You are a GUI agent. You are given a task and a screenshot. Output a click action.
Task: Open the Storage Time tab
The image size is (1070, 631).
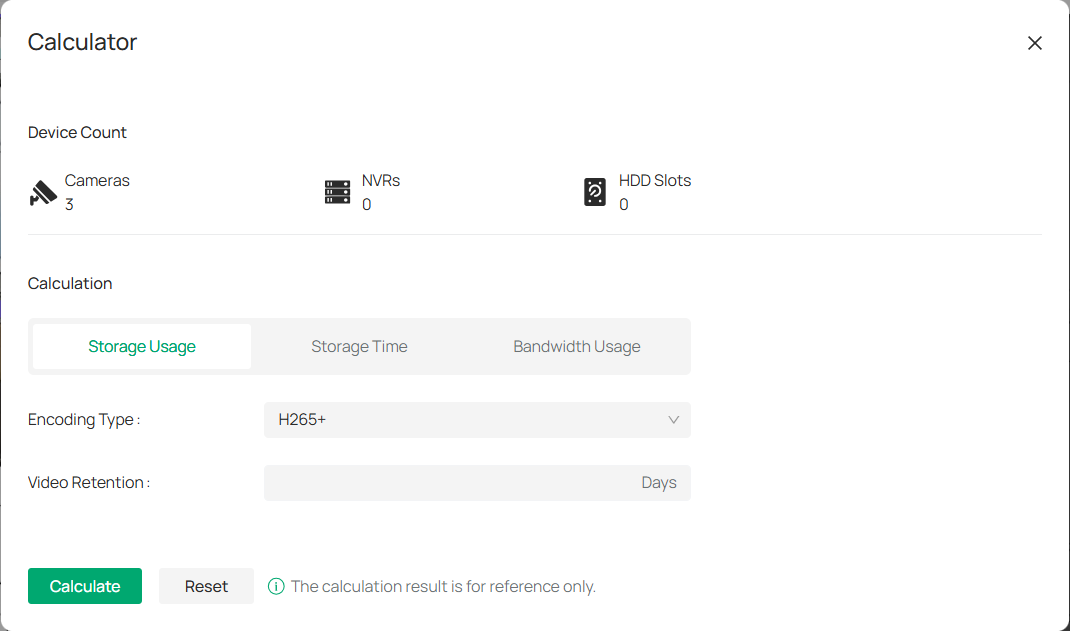359,347
